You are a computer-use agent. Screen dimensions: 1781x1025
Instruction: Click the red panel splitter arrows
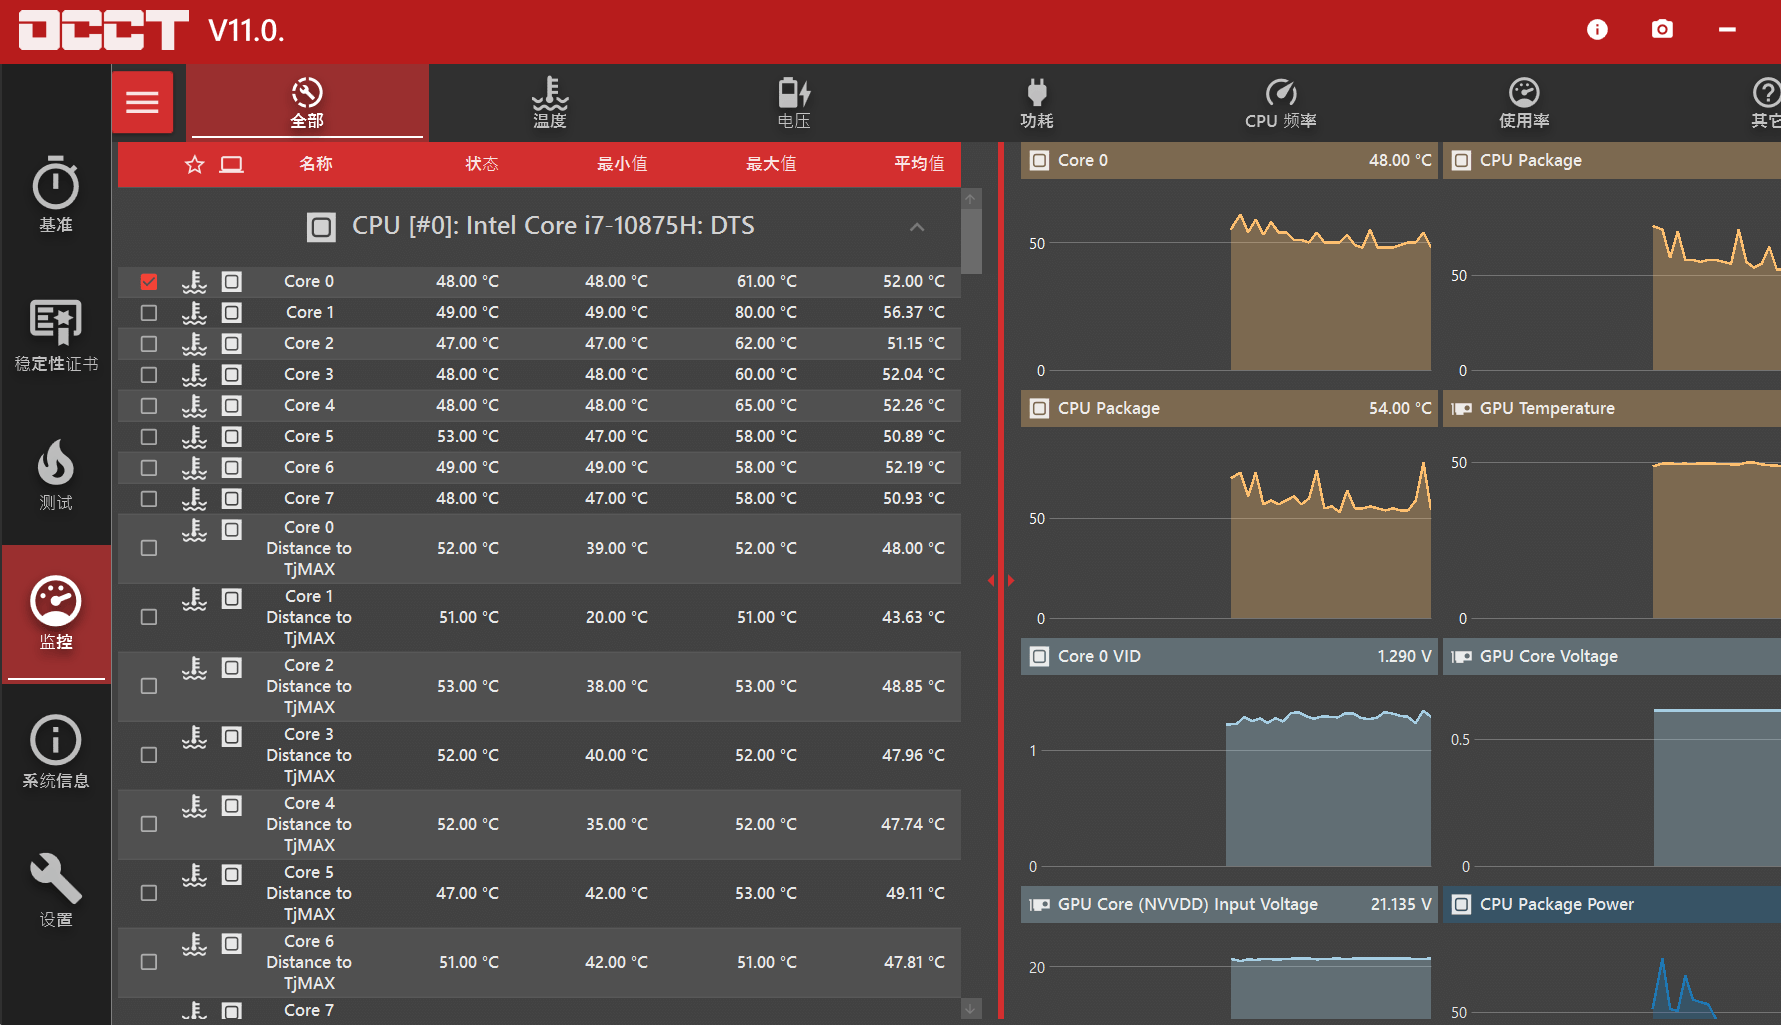pos(1001,580)
